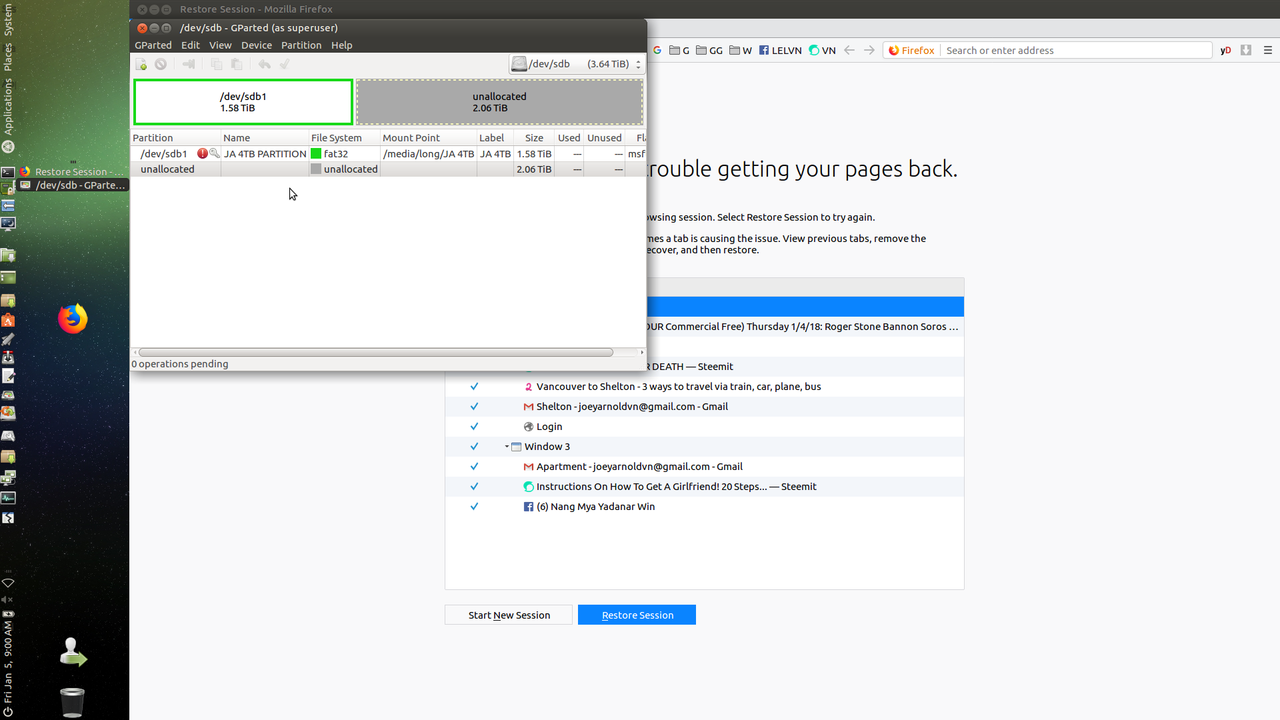This screenshot has width=1280, height=720.
Task: Click the Firefox forward arrow button
Action: (869, 50)
